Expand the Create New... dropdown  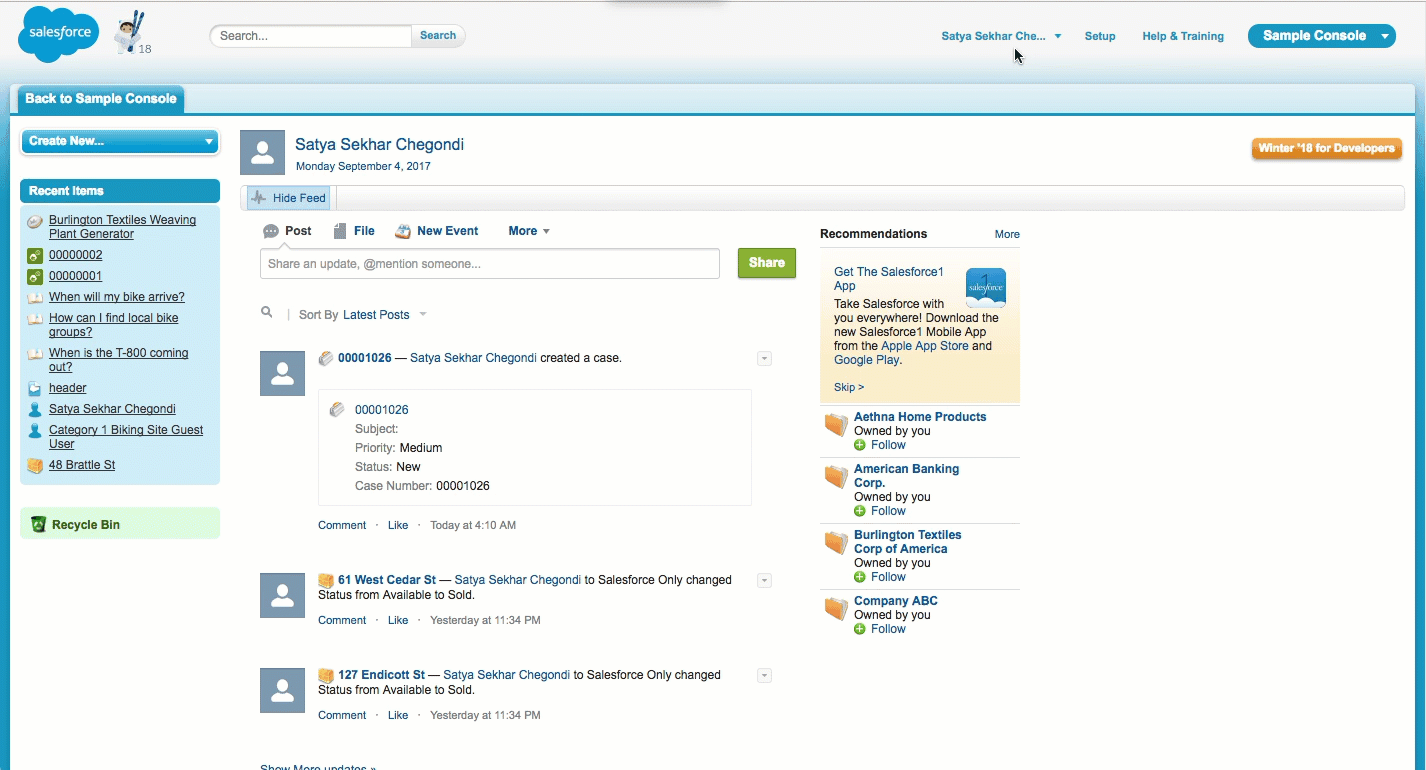tap(120, 141)
